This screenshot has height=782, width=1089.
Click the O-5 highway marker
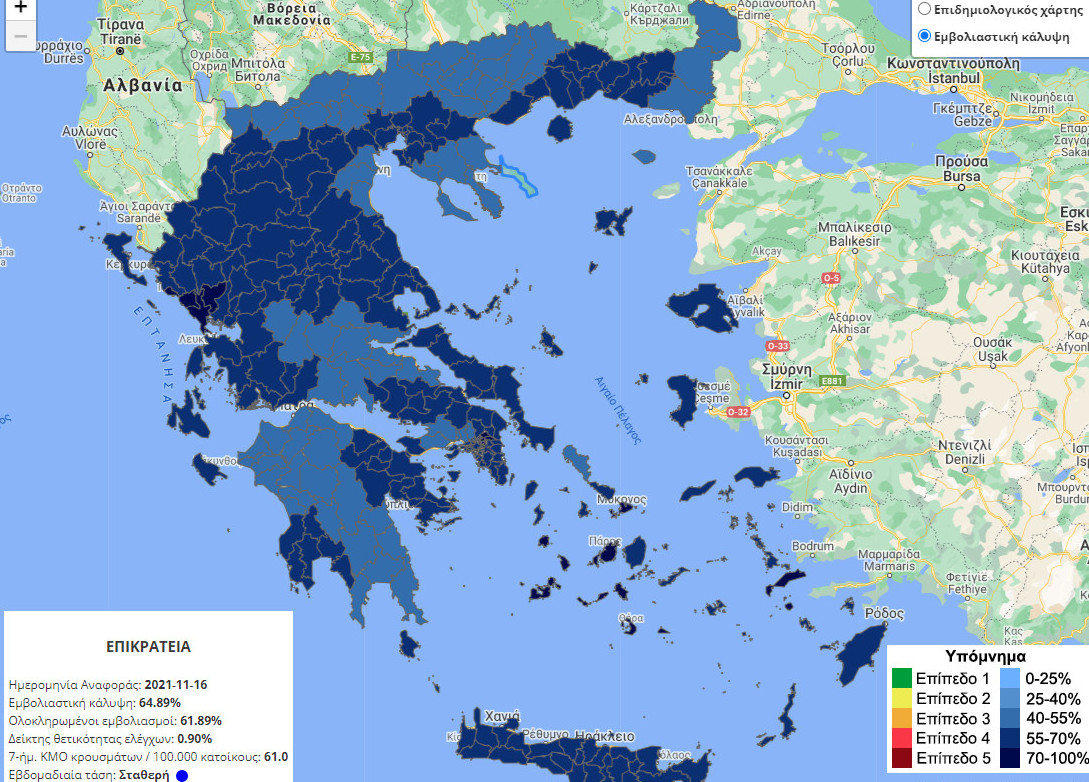pyautogui.click(x=830, y=276)
